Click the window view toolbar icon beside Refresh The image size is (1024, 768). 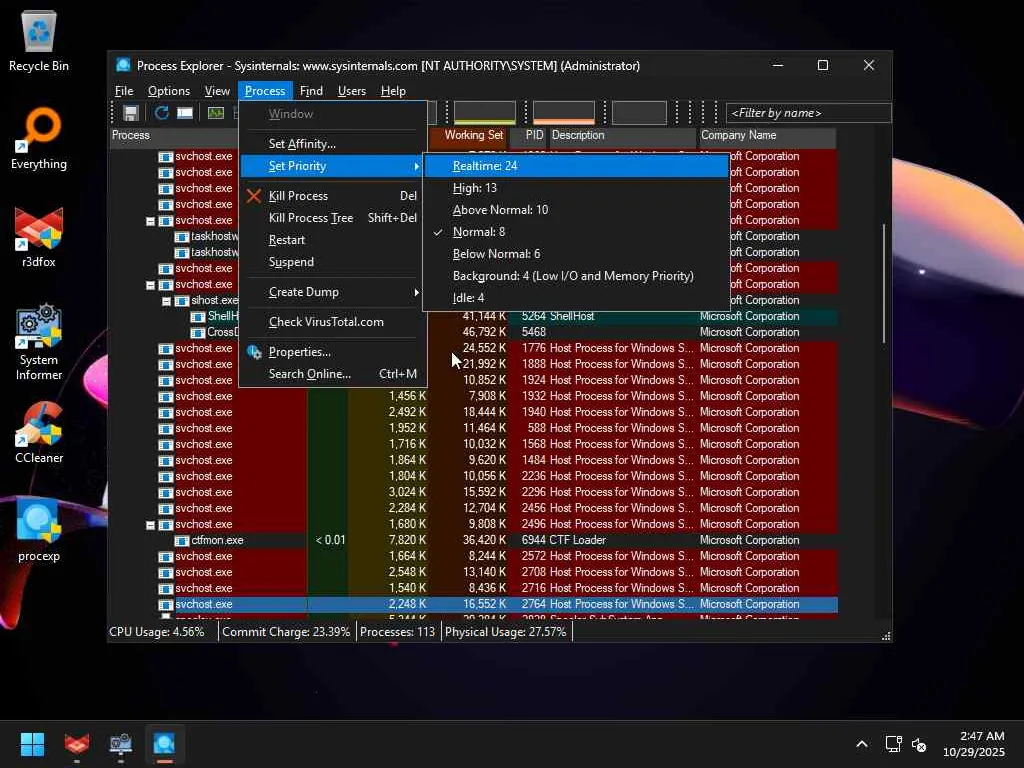pos(185,113)
